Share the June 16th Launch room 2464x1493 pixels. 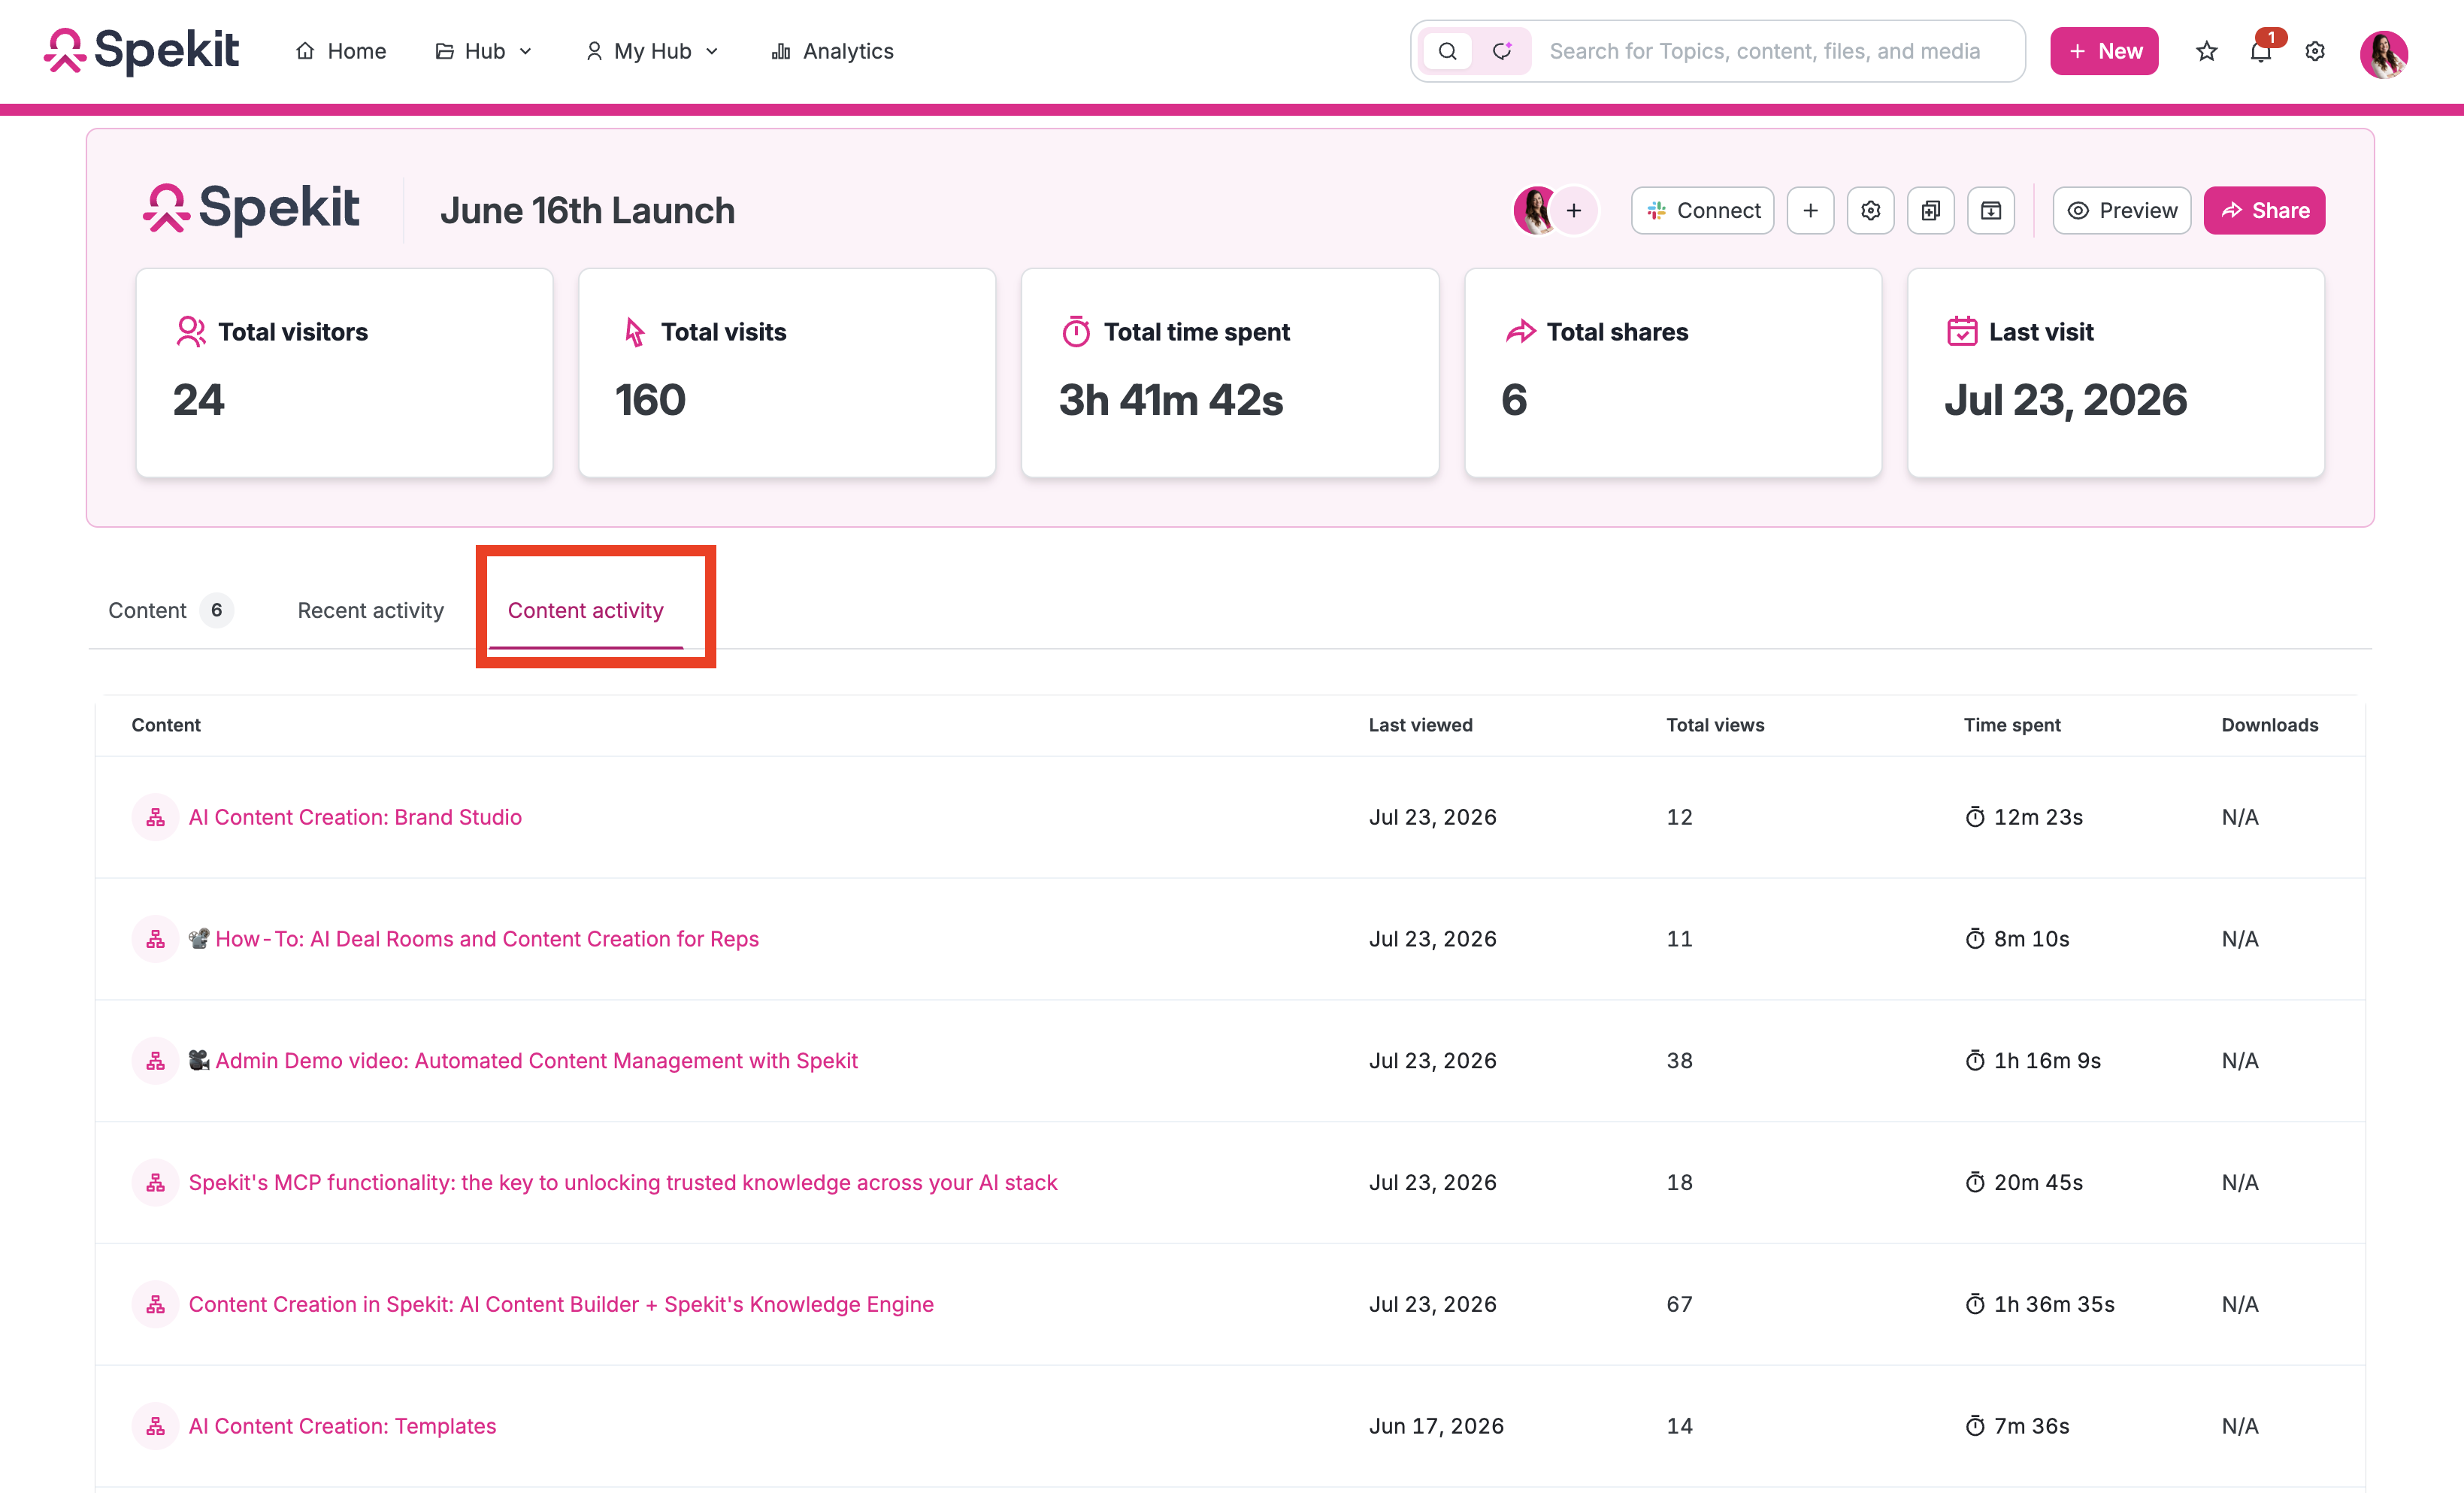coord(2264,210)
